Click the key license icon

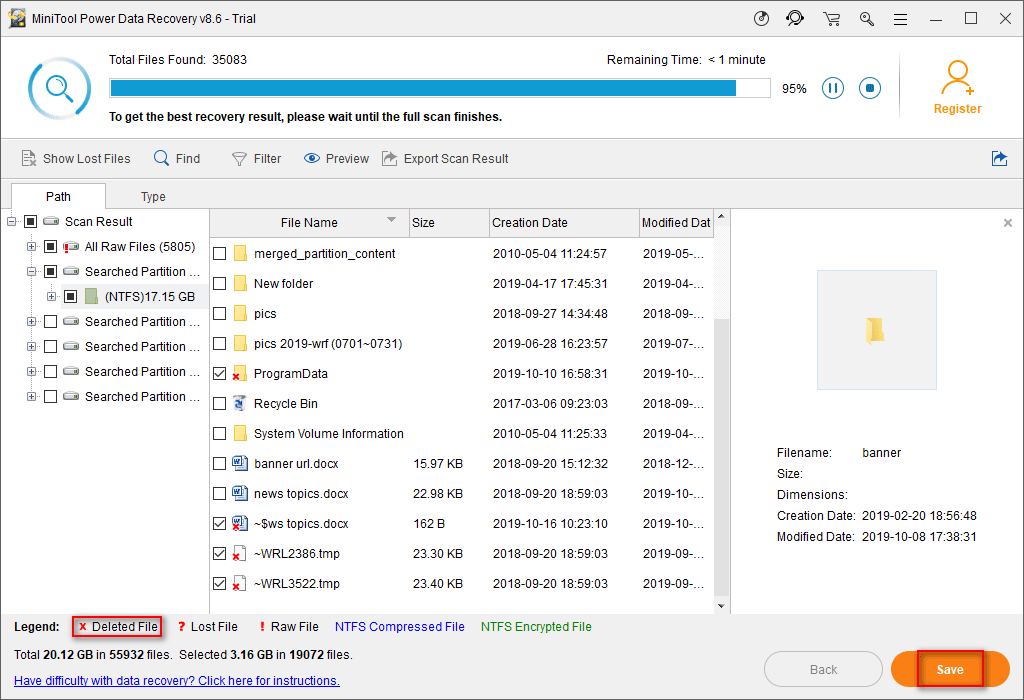(866, 18)
